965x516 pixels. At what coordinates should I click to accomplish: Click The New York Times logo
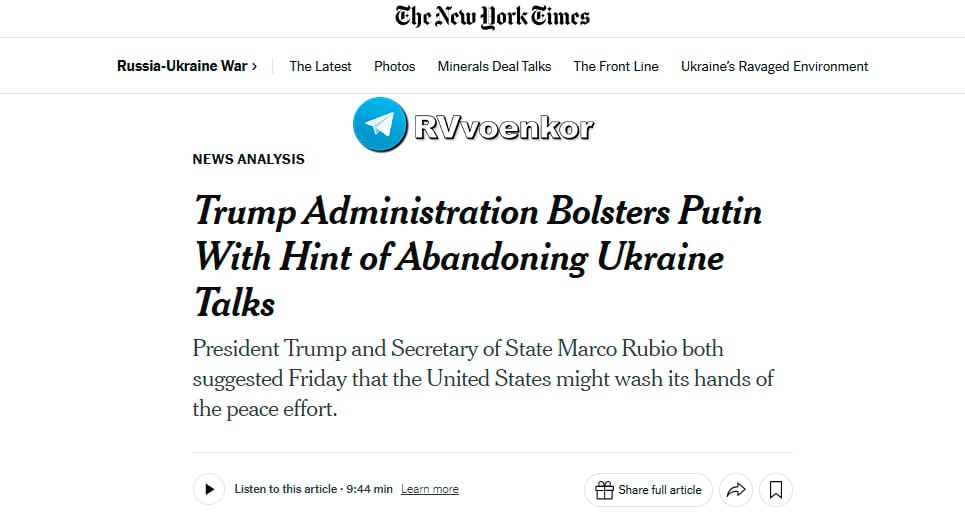coord(492,17)
